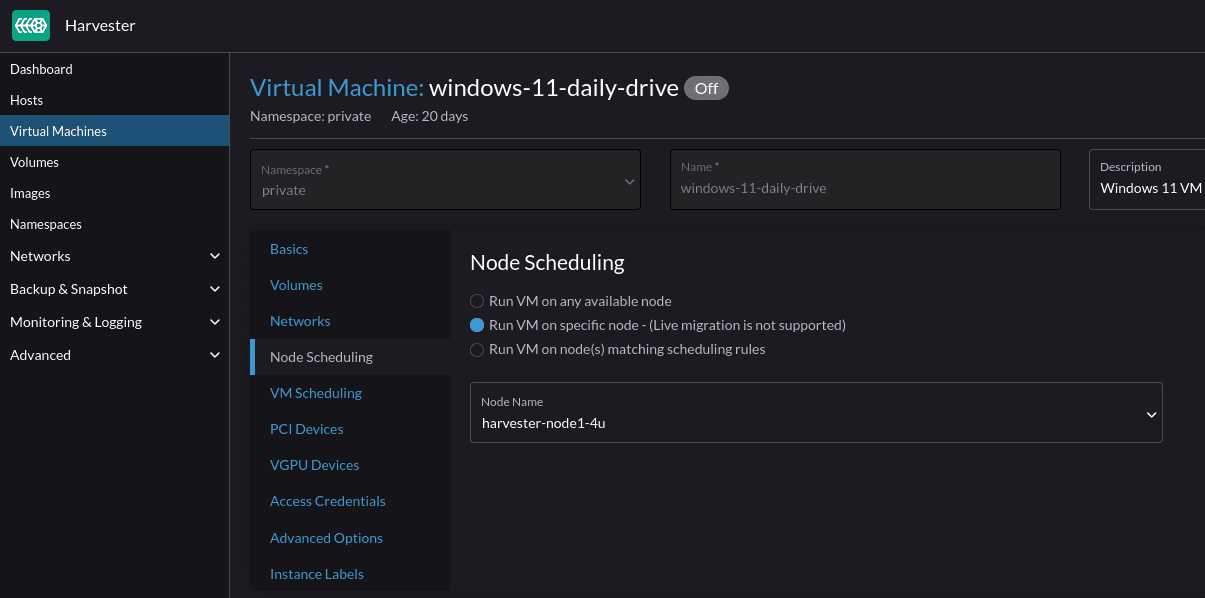
Task: Select "Run VM on specific node" option
Action: (x=476, y=325)
